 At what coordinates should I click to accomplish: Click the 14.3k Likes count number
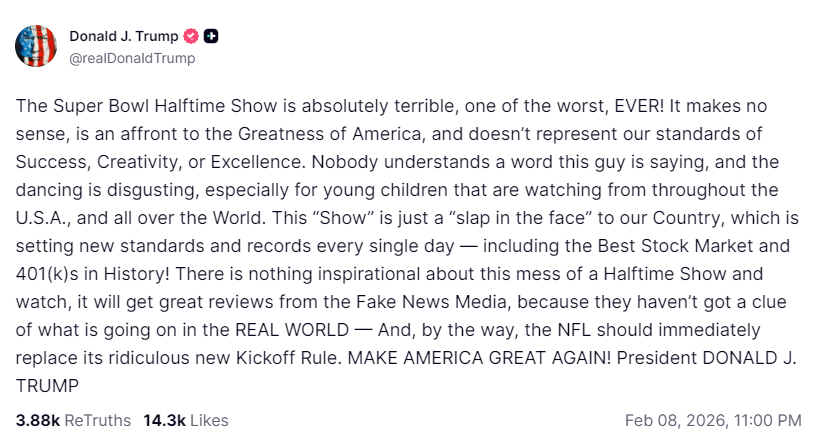165,420
